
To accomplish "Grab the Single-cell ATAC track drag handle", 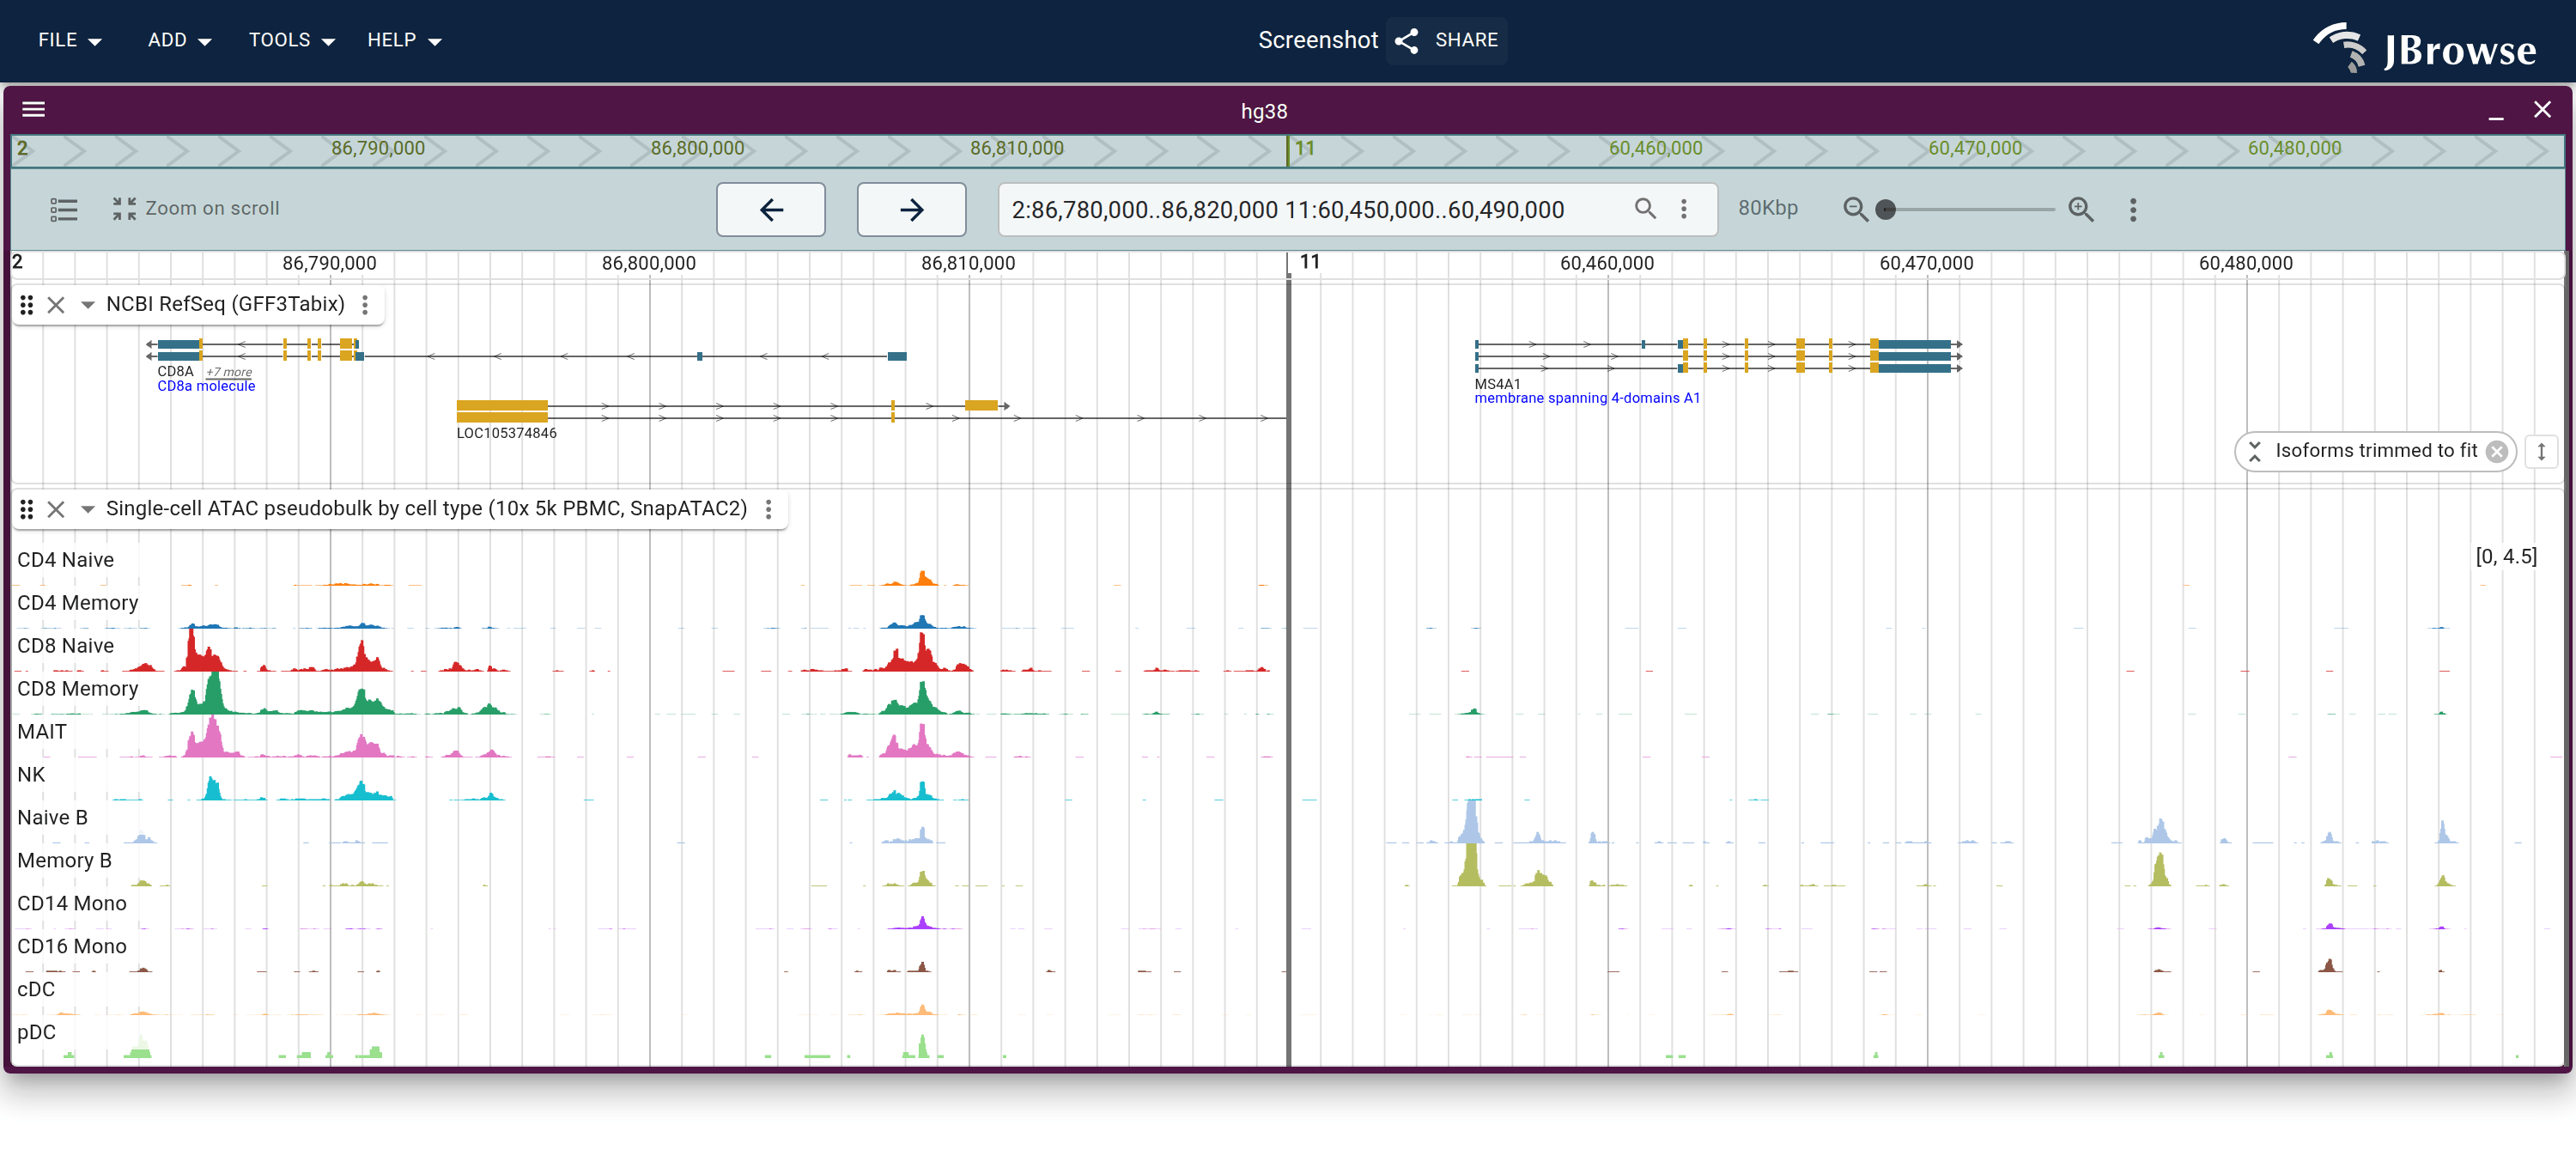I will pos(27,510).
